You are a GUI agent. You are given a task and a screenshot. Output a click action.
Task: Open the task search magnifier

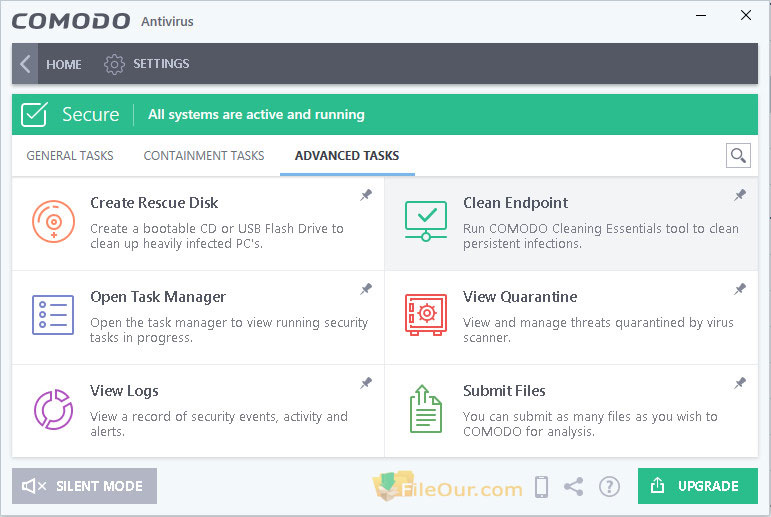tap(738, 155)
